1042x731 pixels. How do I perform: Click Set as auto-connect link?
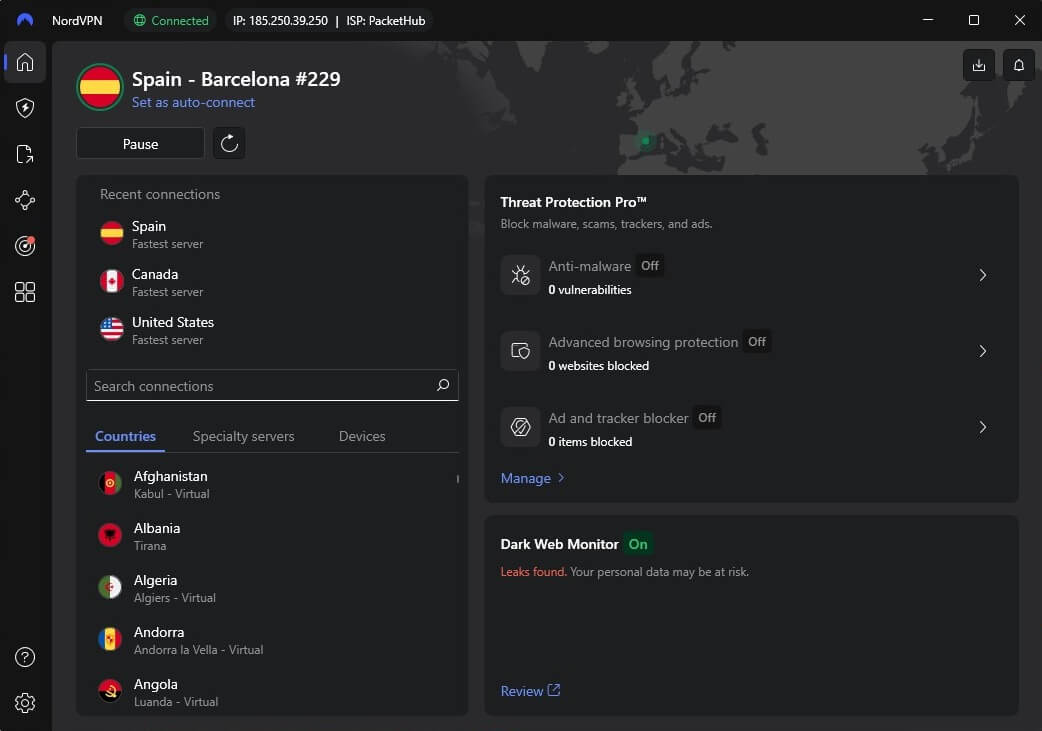click(x=193, y=102)
